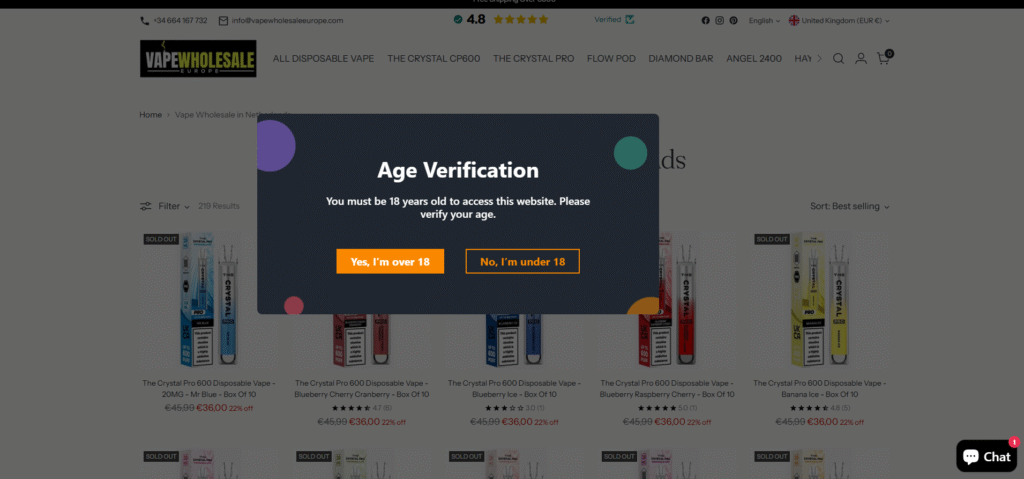Screen dimensions: 1024x479
Task: Open the Pinterest social icon
Action: pos(733,20)
